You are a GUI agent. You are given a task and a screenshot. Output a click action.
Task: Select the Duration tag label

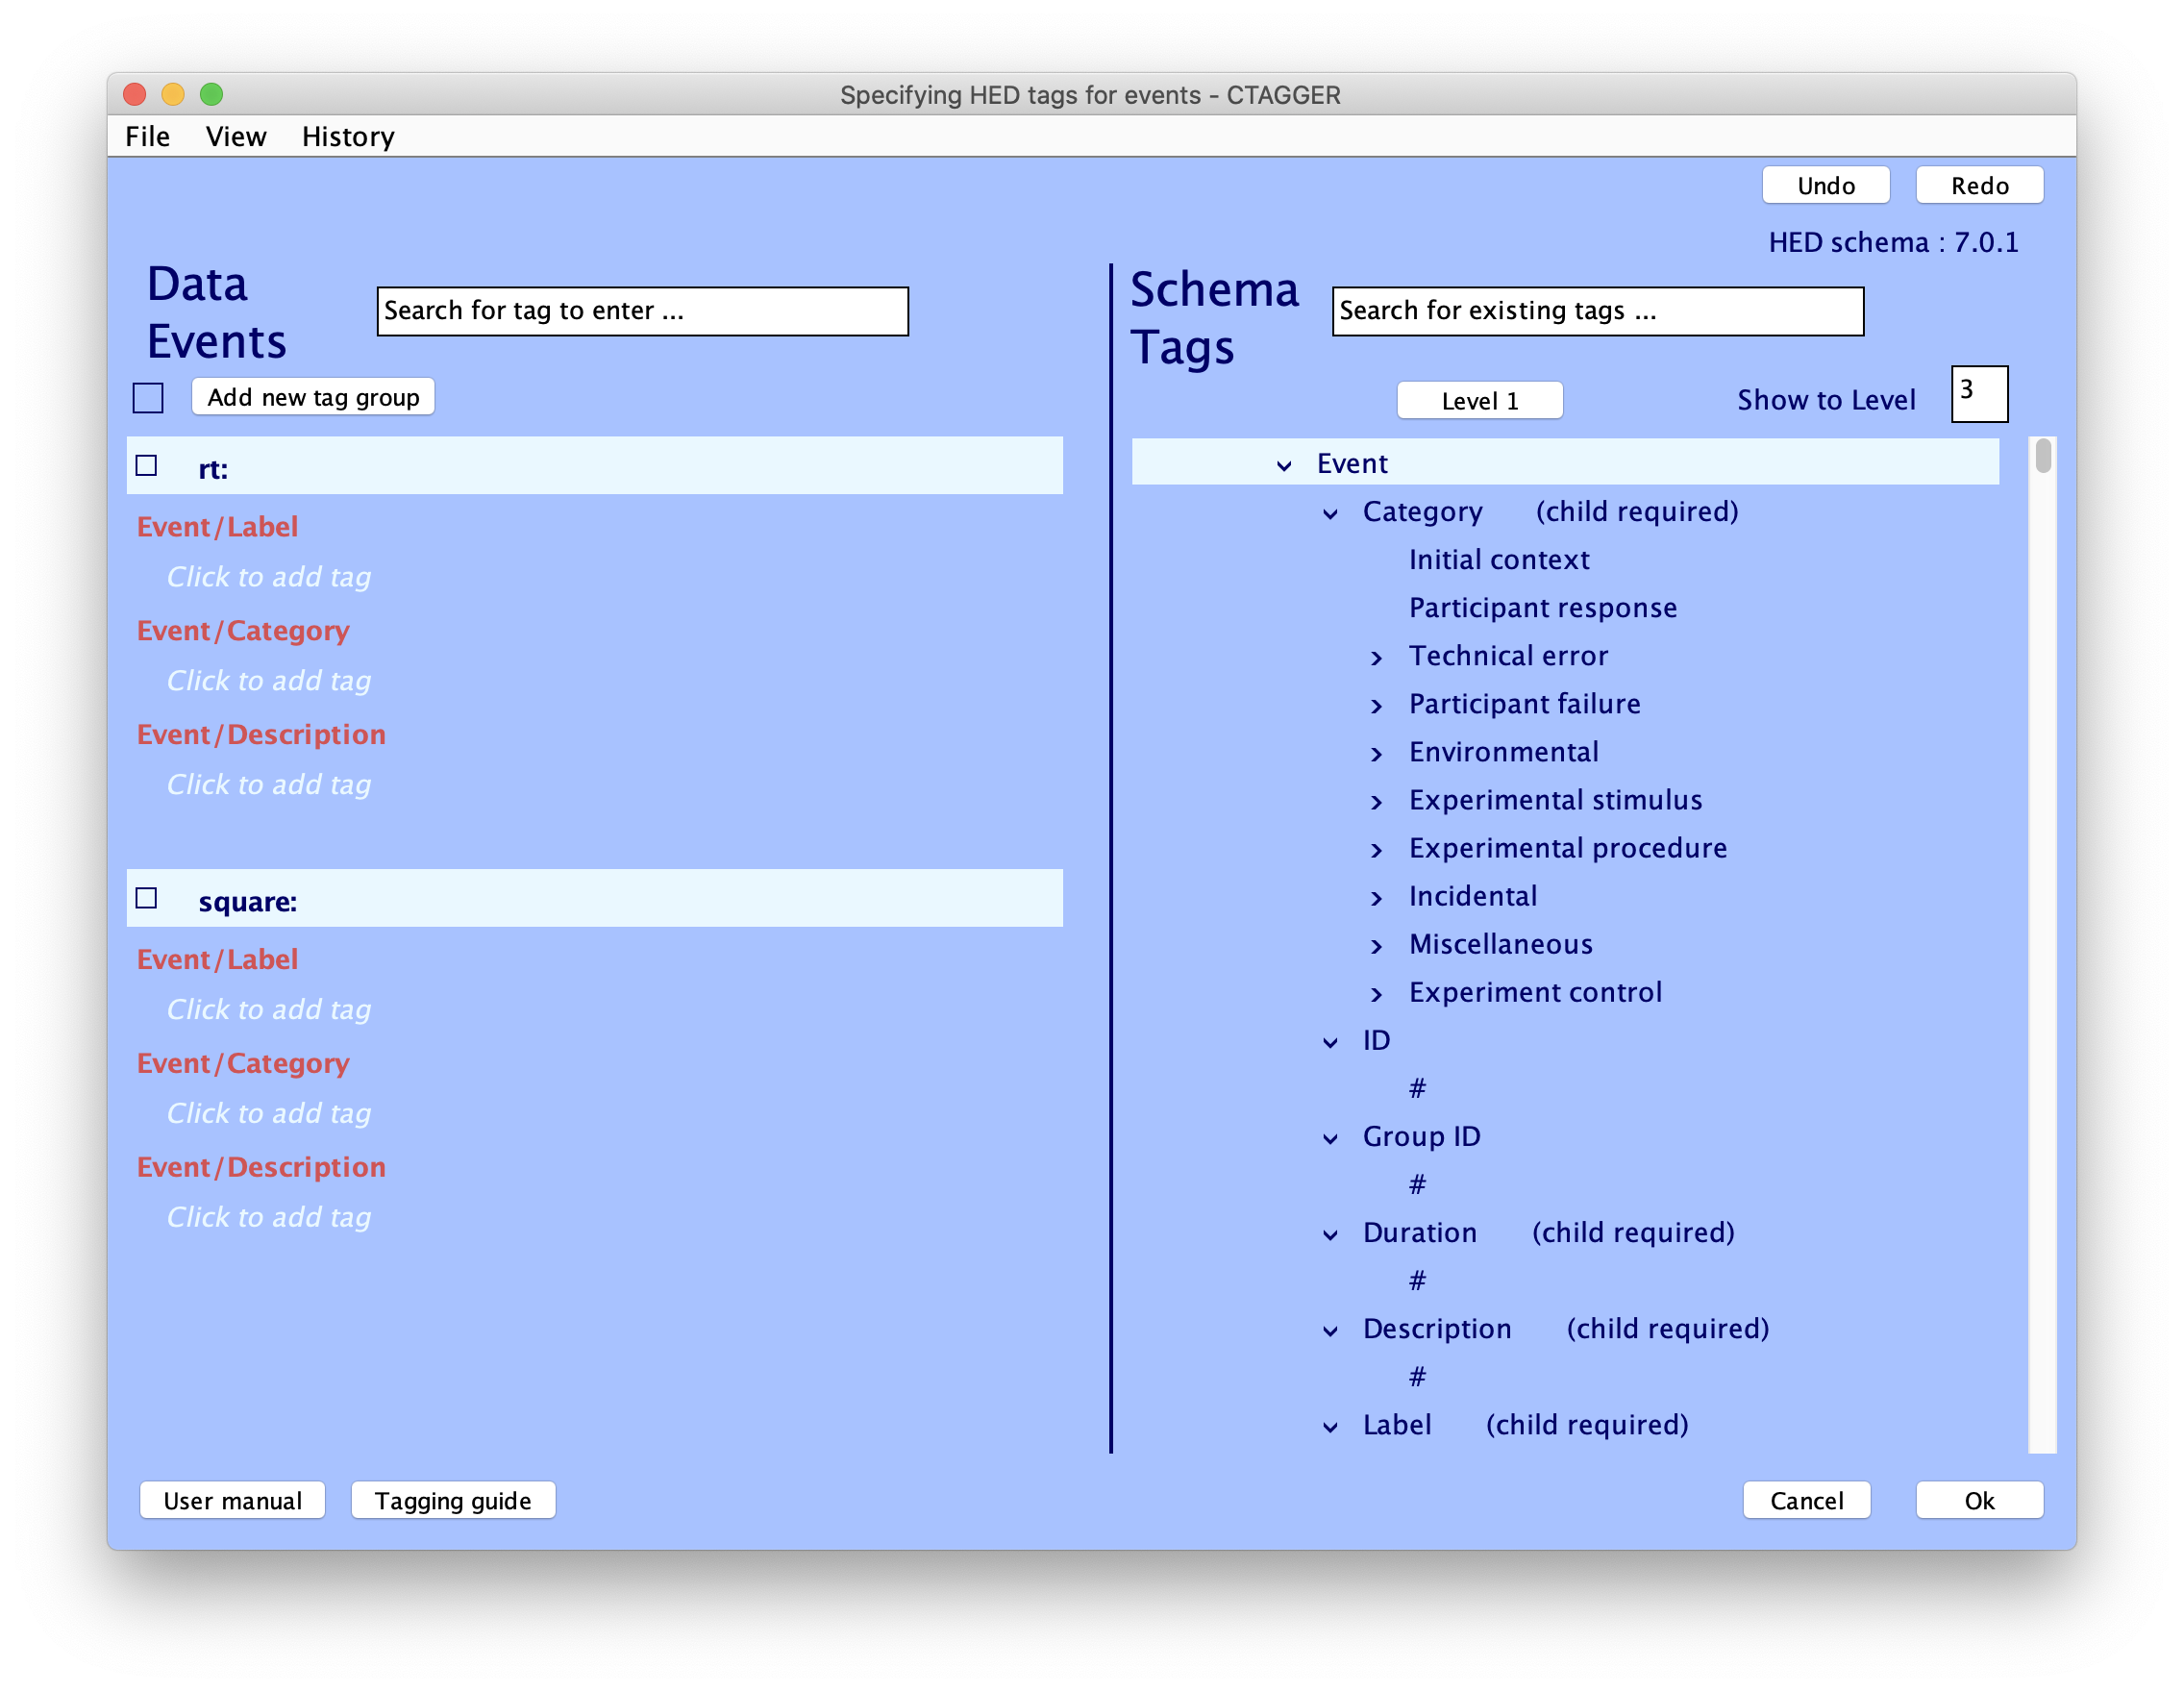tap(1419, 1232)
